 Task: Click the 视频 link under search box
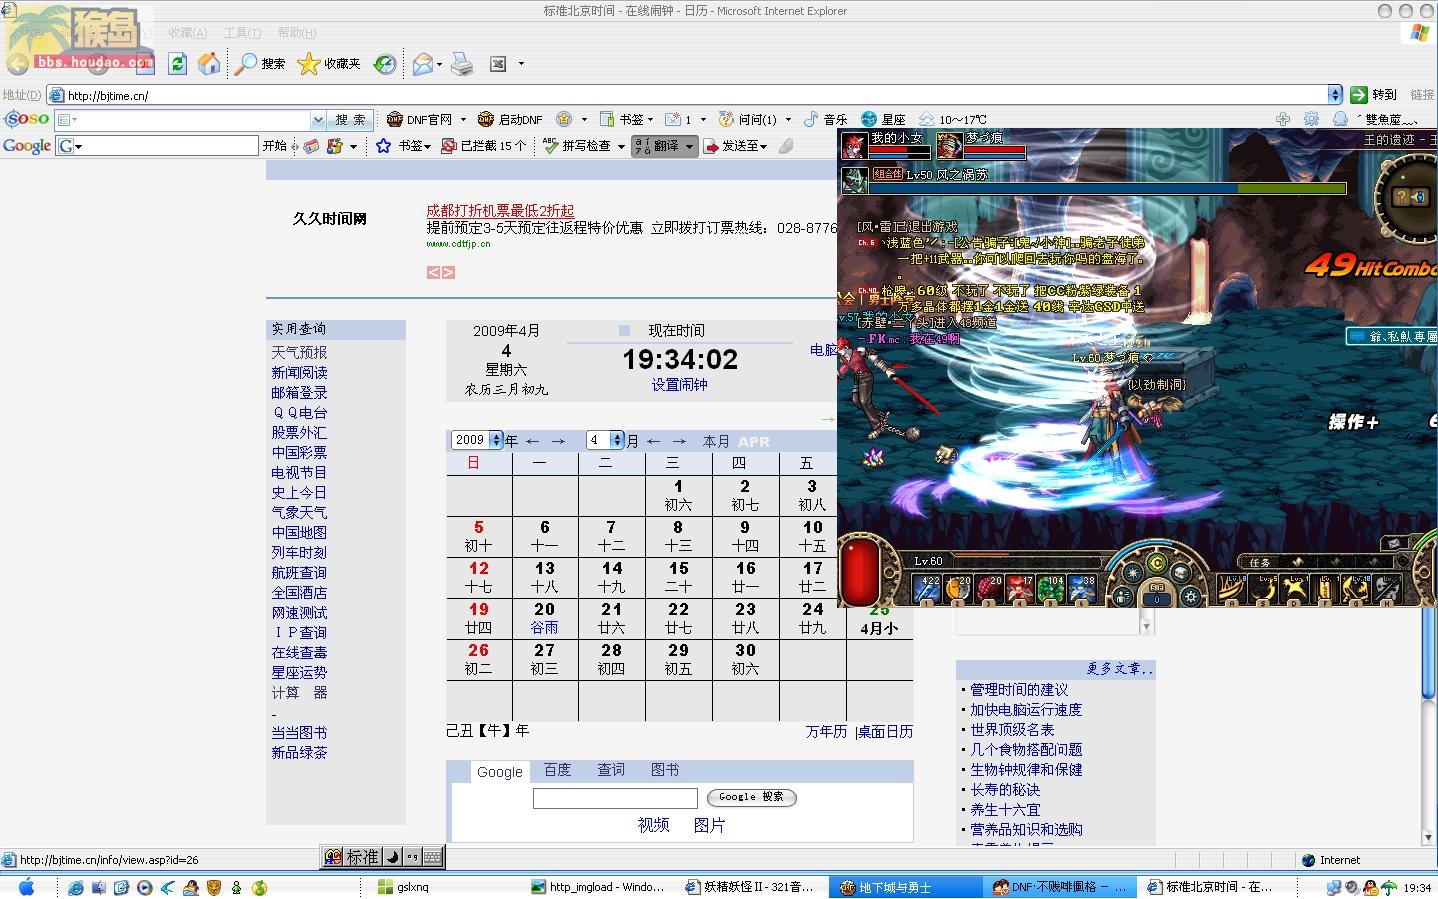pyautogui.click(x=653, y=825)
